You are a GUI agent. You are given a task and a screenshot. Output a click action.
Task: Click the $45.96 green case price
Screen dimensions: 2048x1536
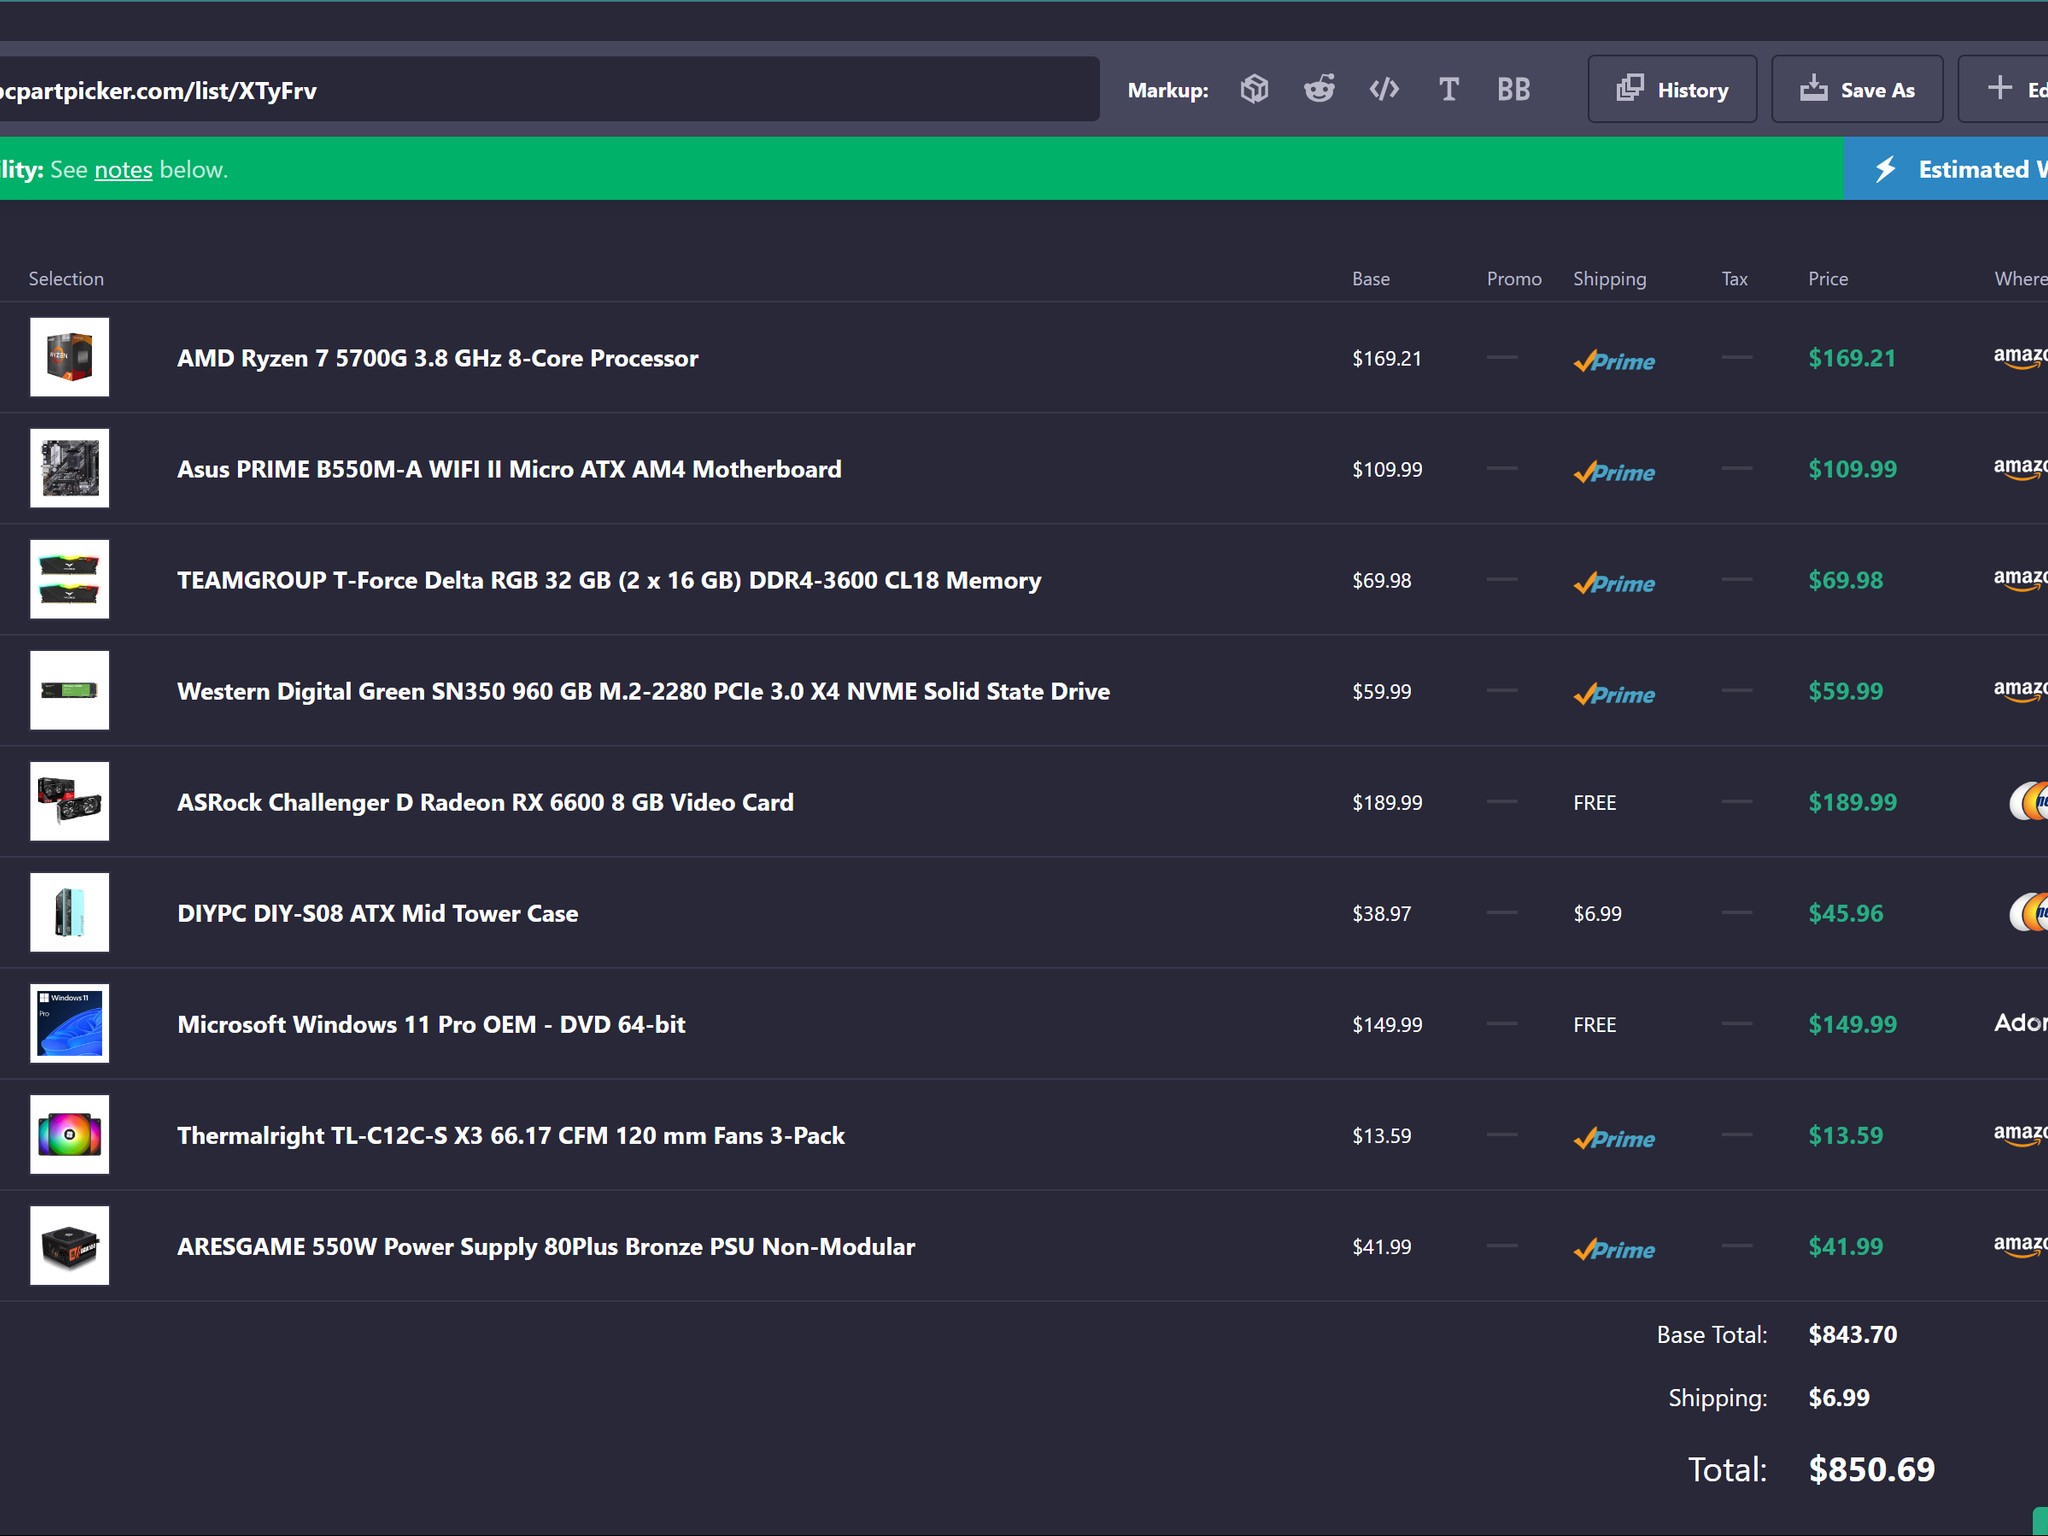1845,913
